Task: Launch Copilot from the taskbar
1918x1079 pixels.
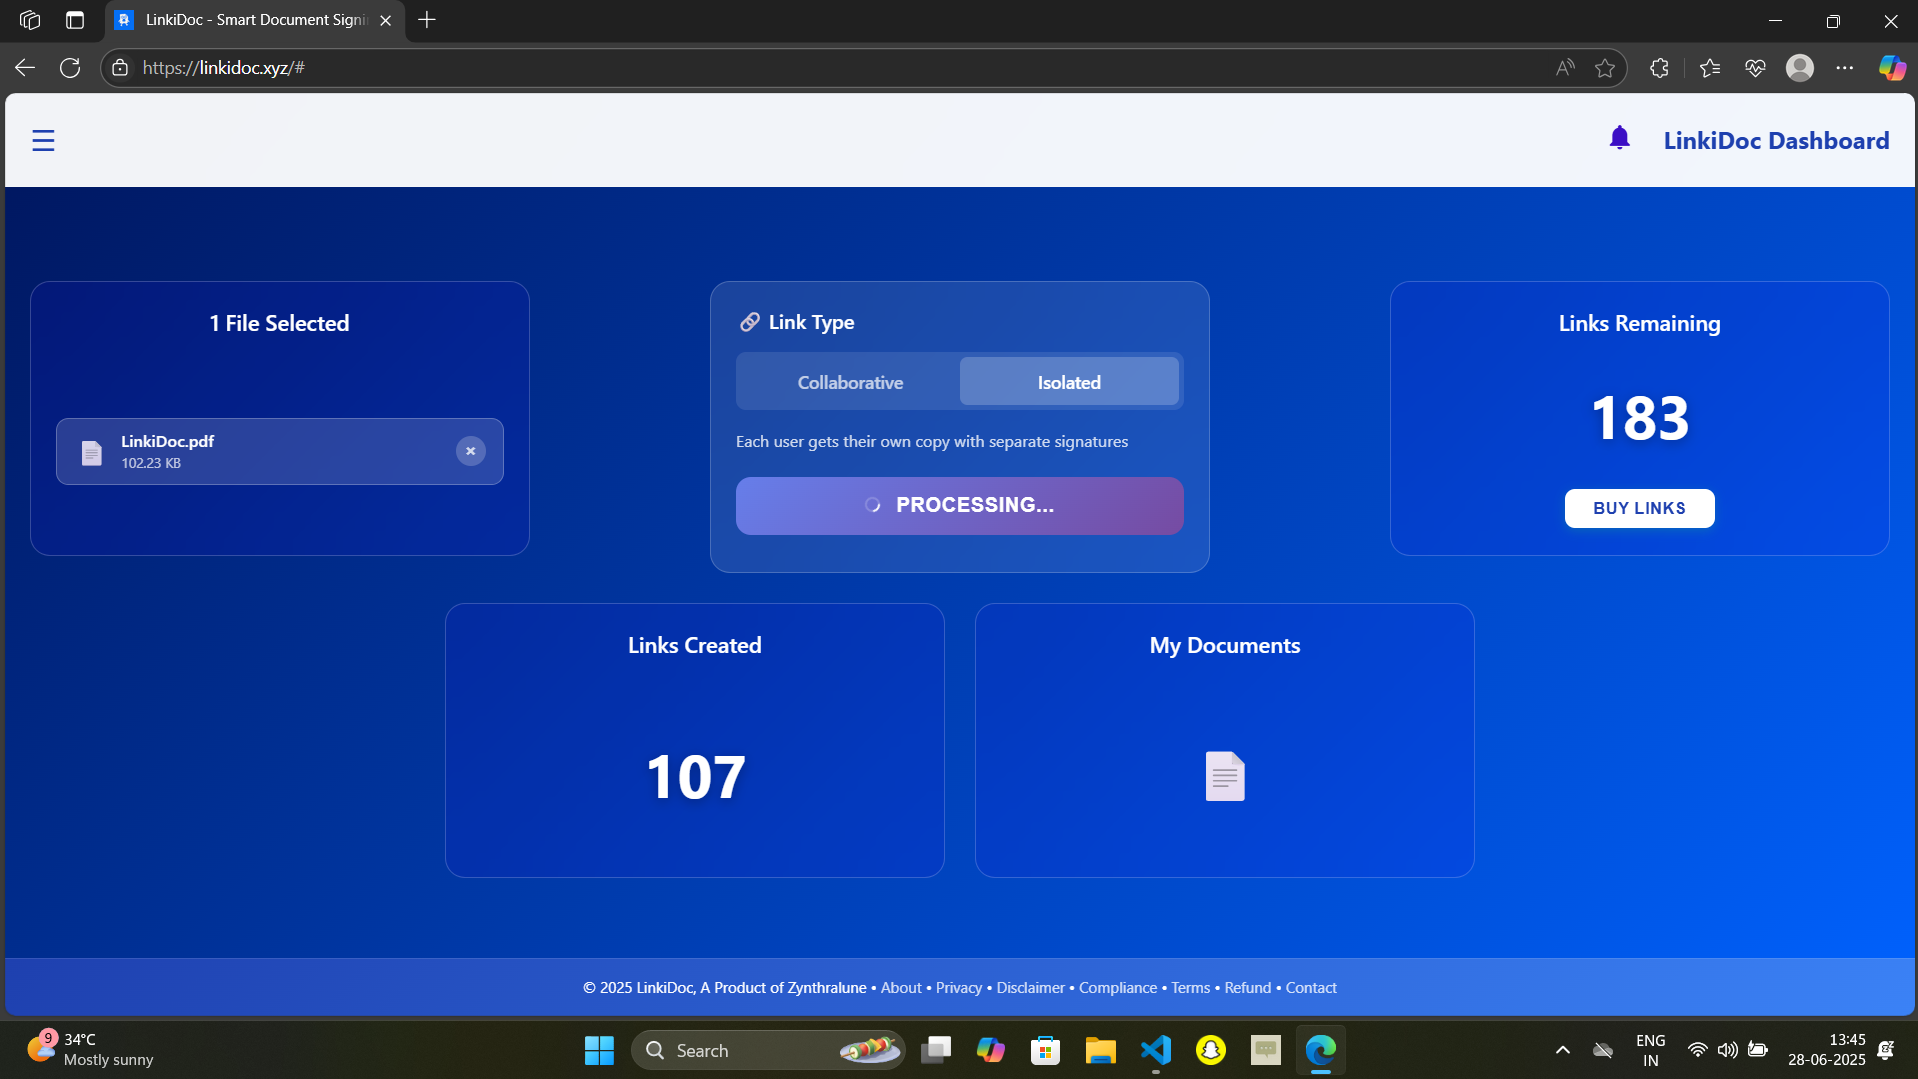Action: click(991, 1050)
